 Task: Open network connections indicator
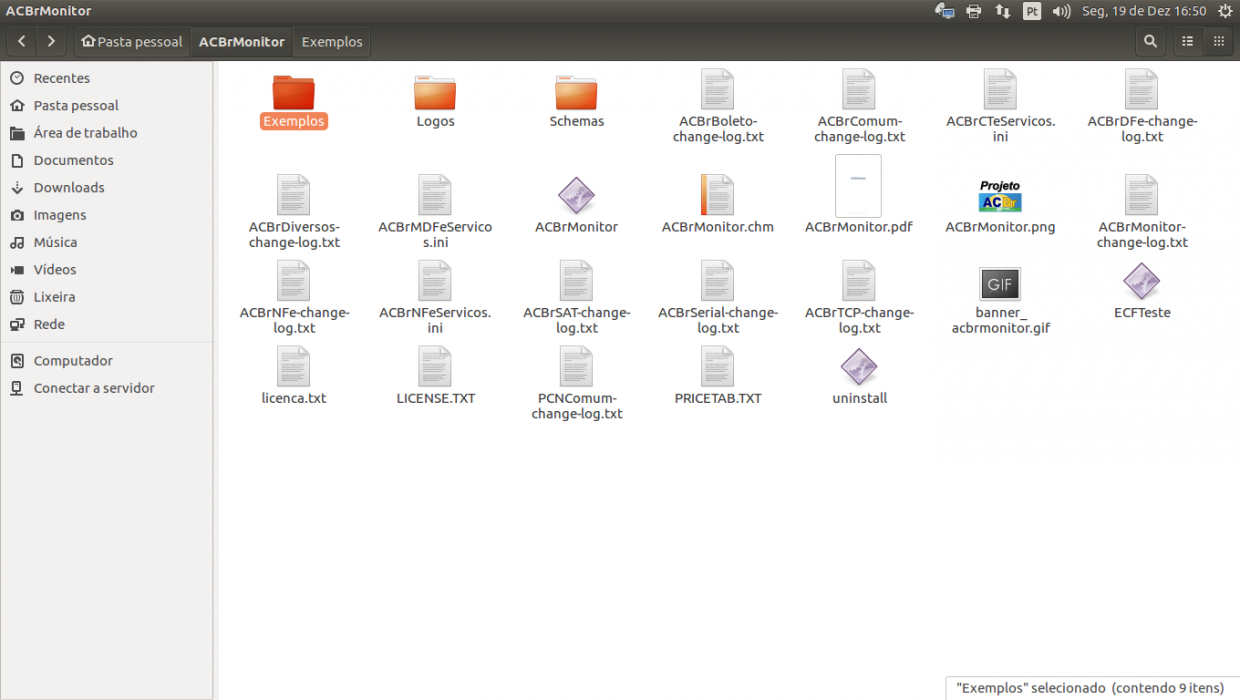click(x=1002, y=12)
